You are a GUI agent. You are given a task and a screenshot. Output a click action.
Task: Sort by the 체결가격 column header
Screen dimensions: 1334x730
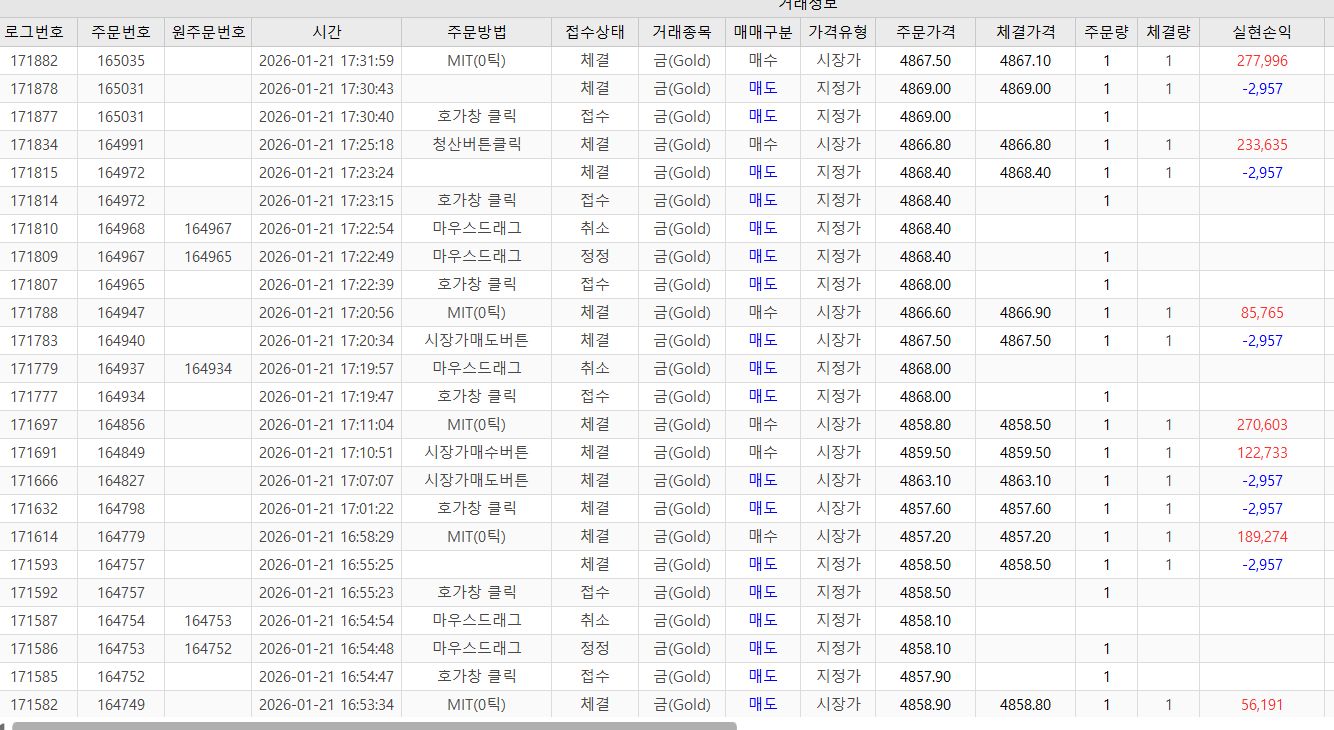click(1025, 32)
